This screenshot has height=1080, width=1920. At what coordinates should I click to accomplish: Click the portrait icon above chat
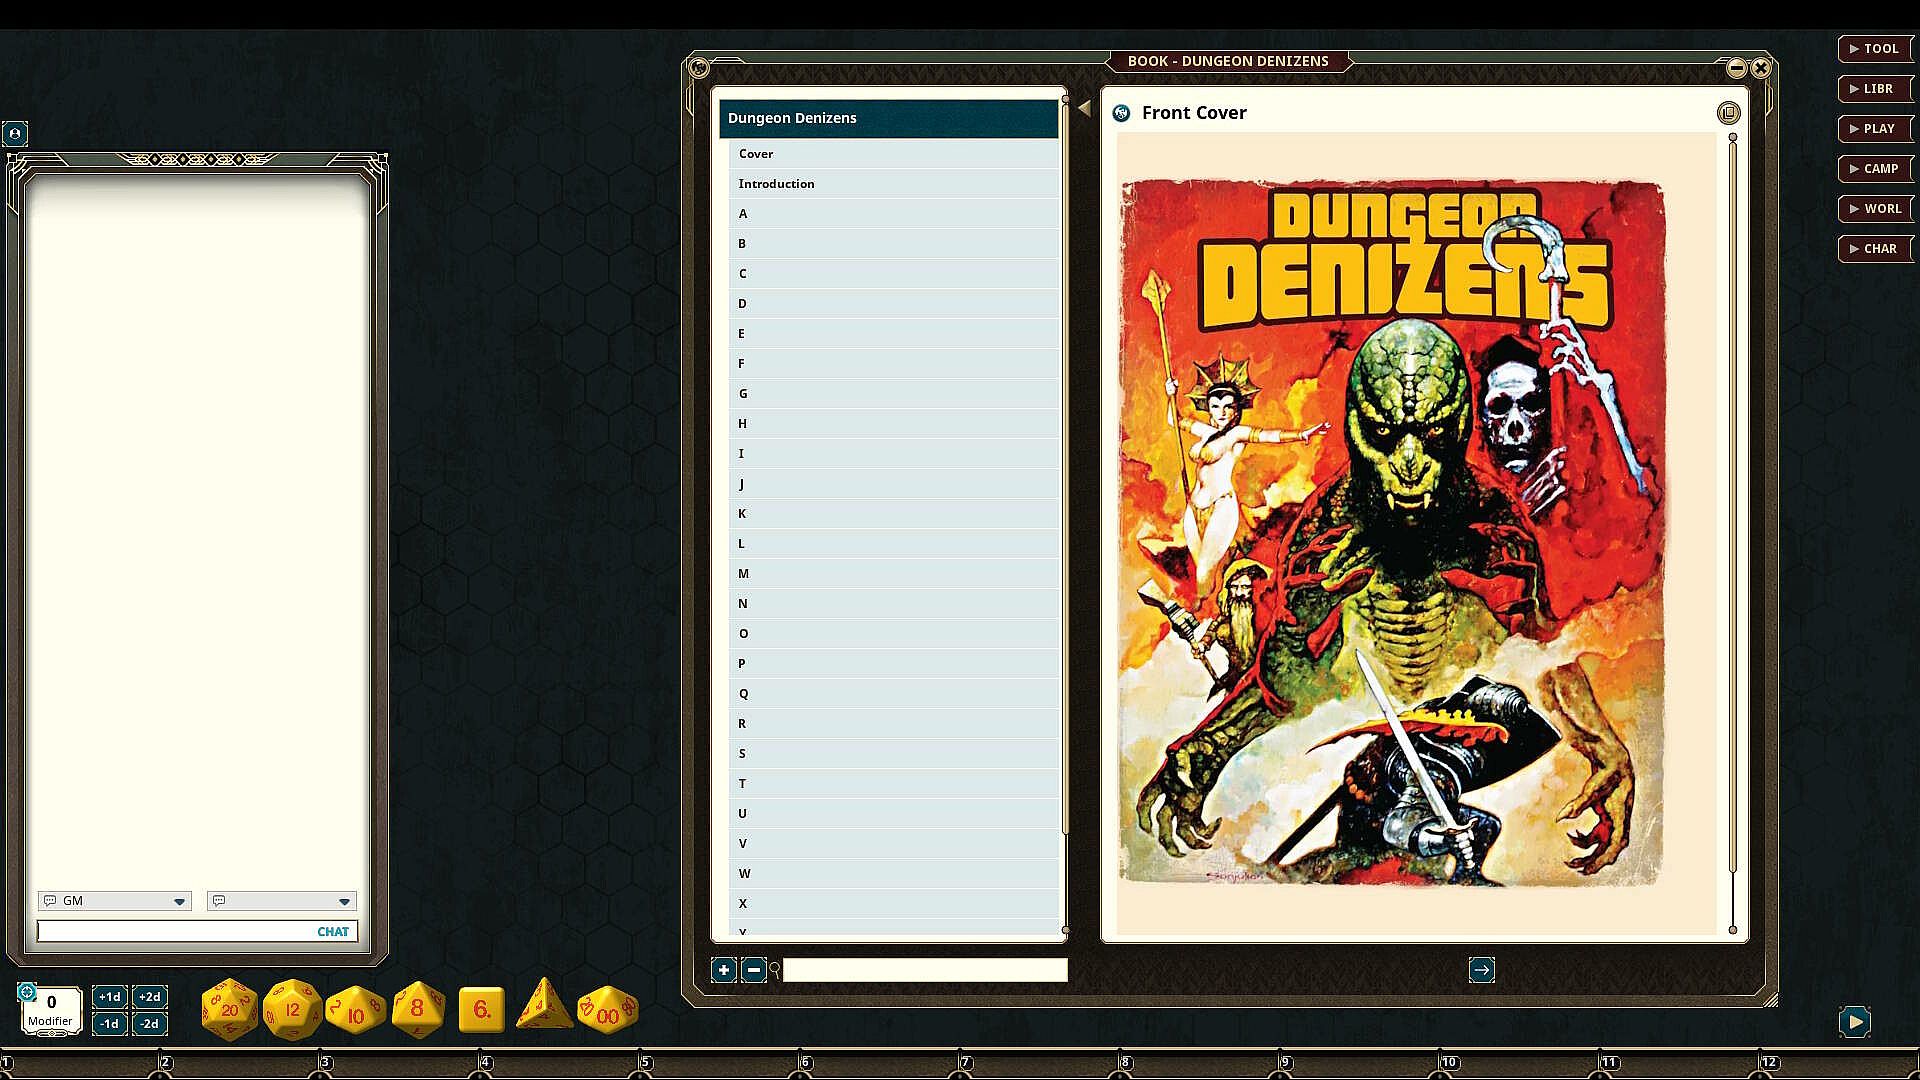click(15, 133)
